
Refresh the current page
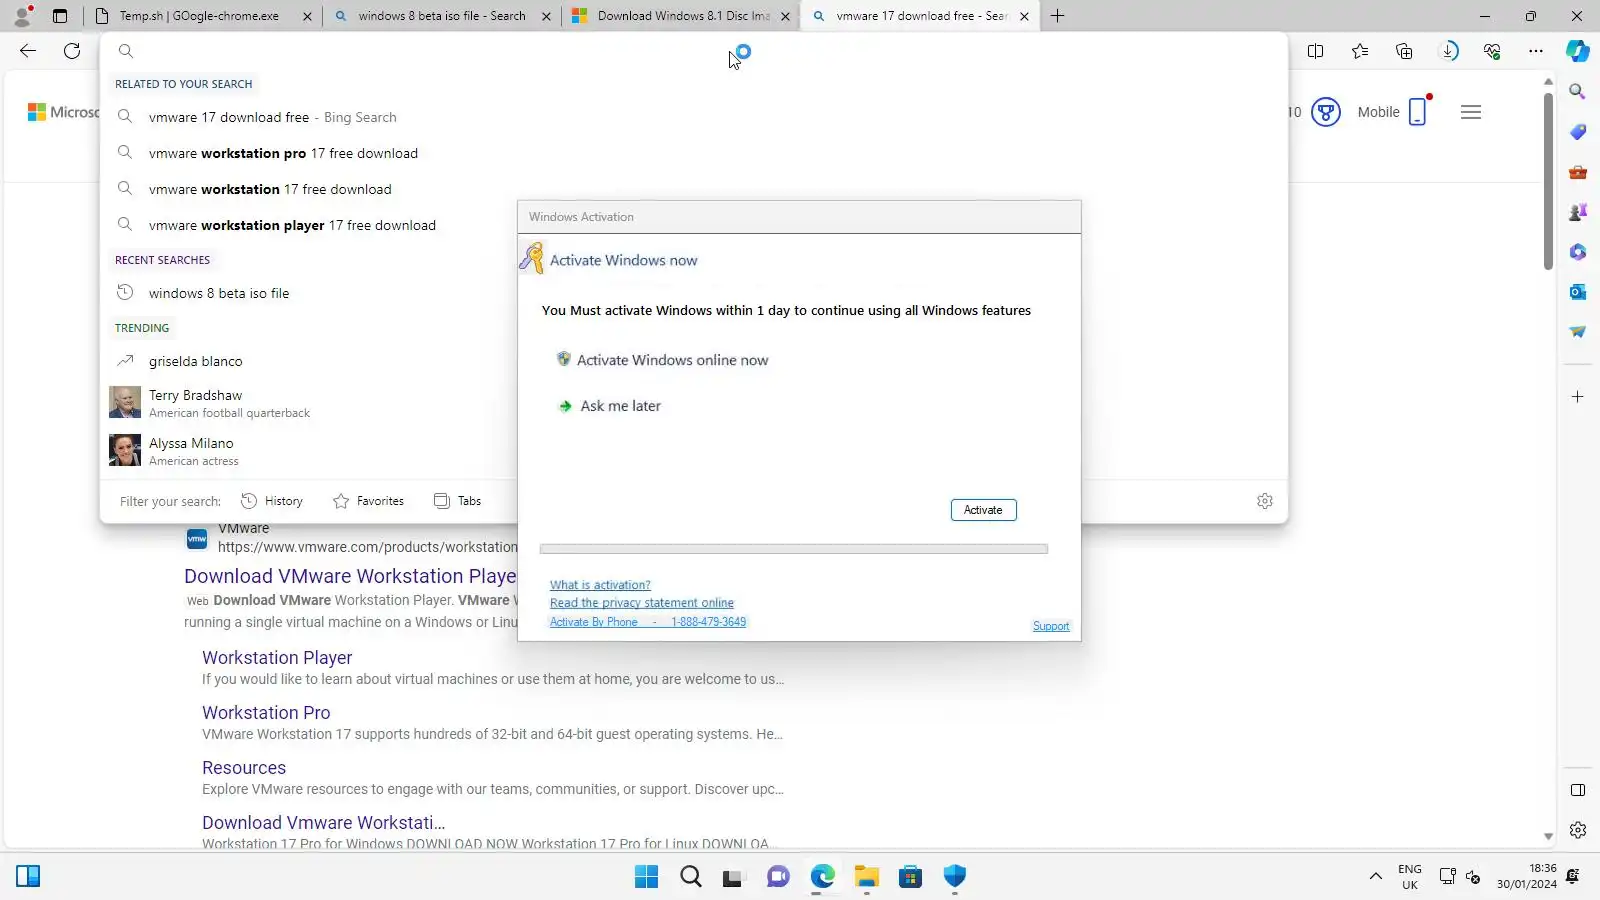[x=72, y=51]
